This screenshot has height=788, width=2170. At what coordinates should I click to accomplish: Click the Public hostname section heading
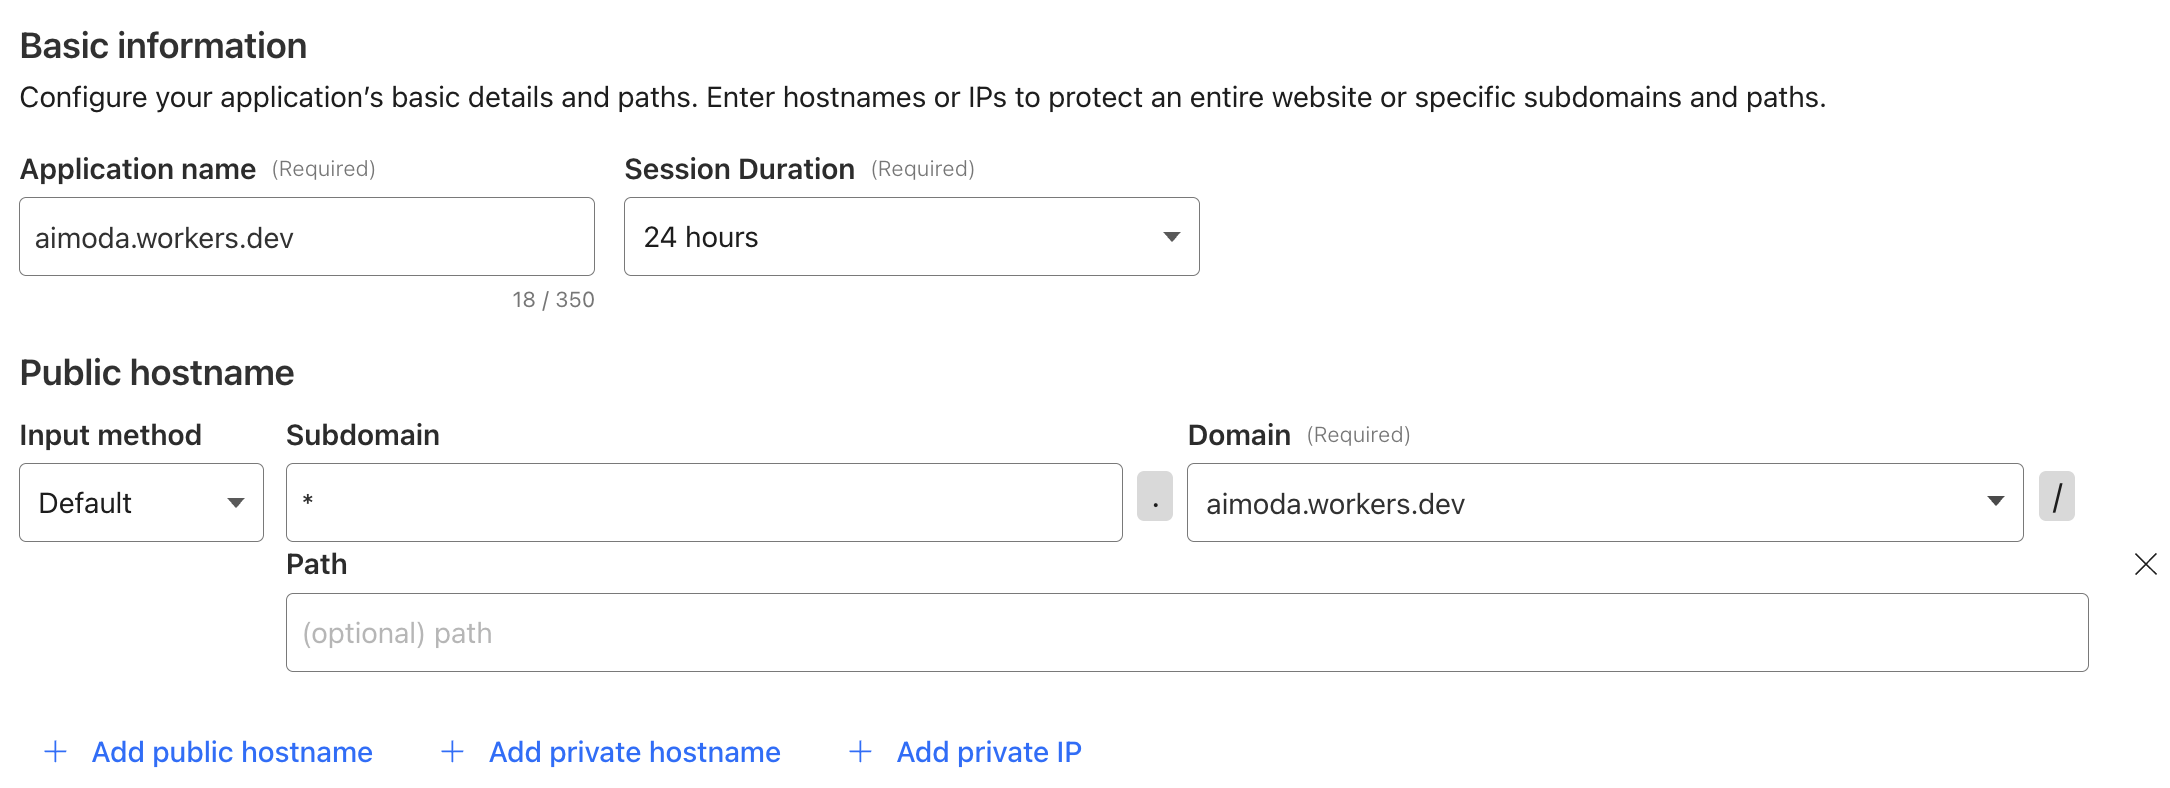(x=157, y=373)
